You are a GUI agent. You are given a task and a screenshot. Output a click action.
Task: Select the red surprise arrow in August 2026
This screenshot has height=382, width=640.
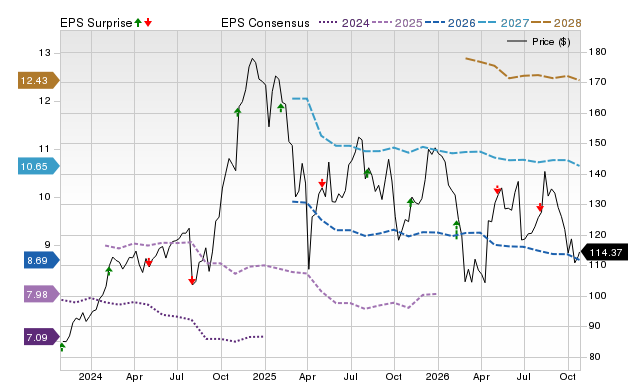point(540,207)
